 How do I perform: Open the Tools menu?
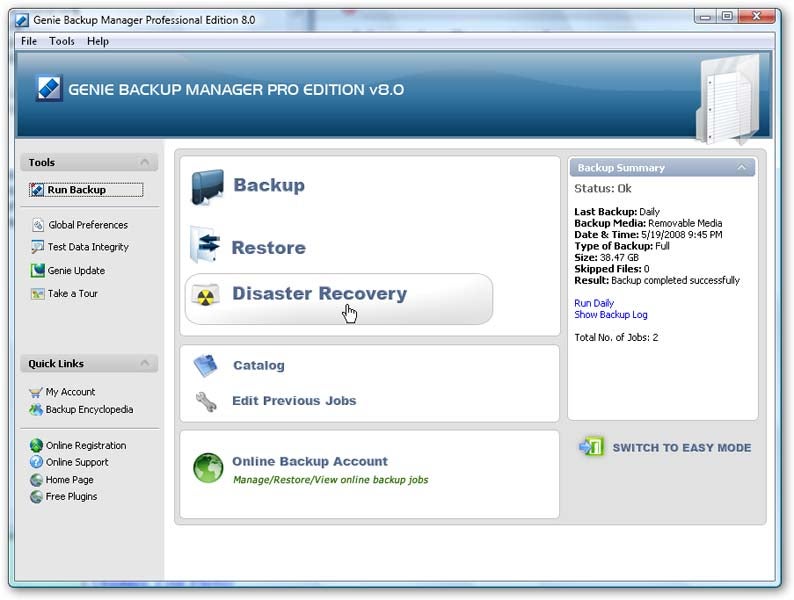coord(62,41)
